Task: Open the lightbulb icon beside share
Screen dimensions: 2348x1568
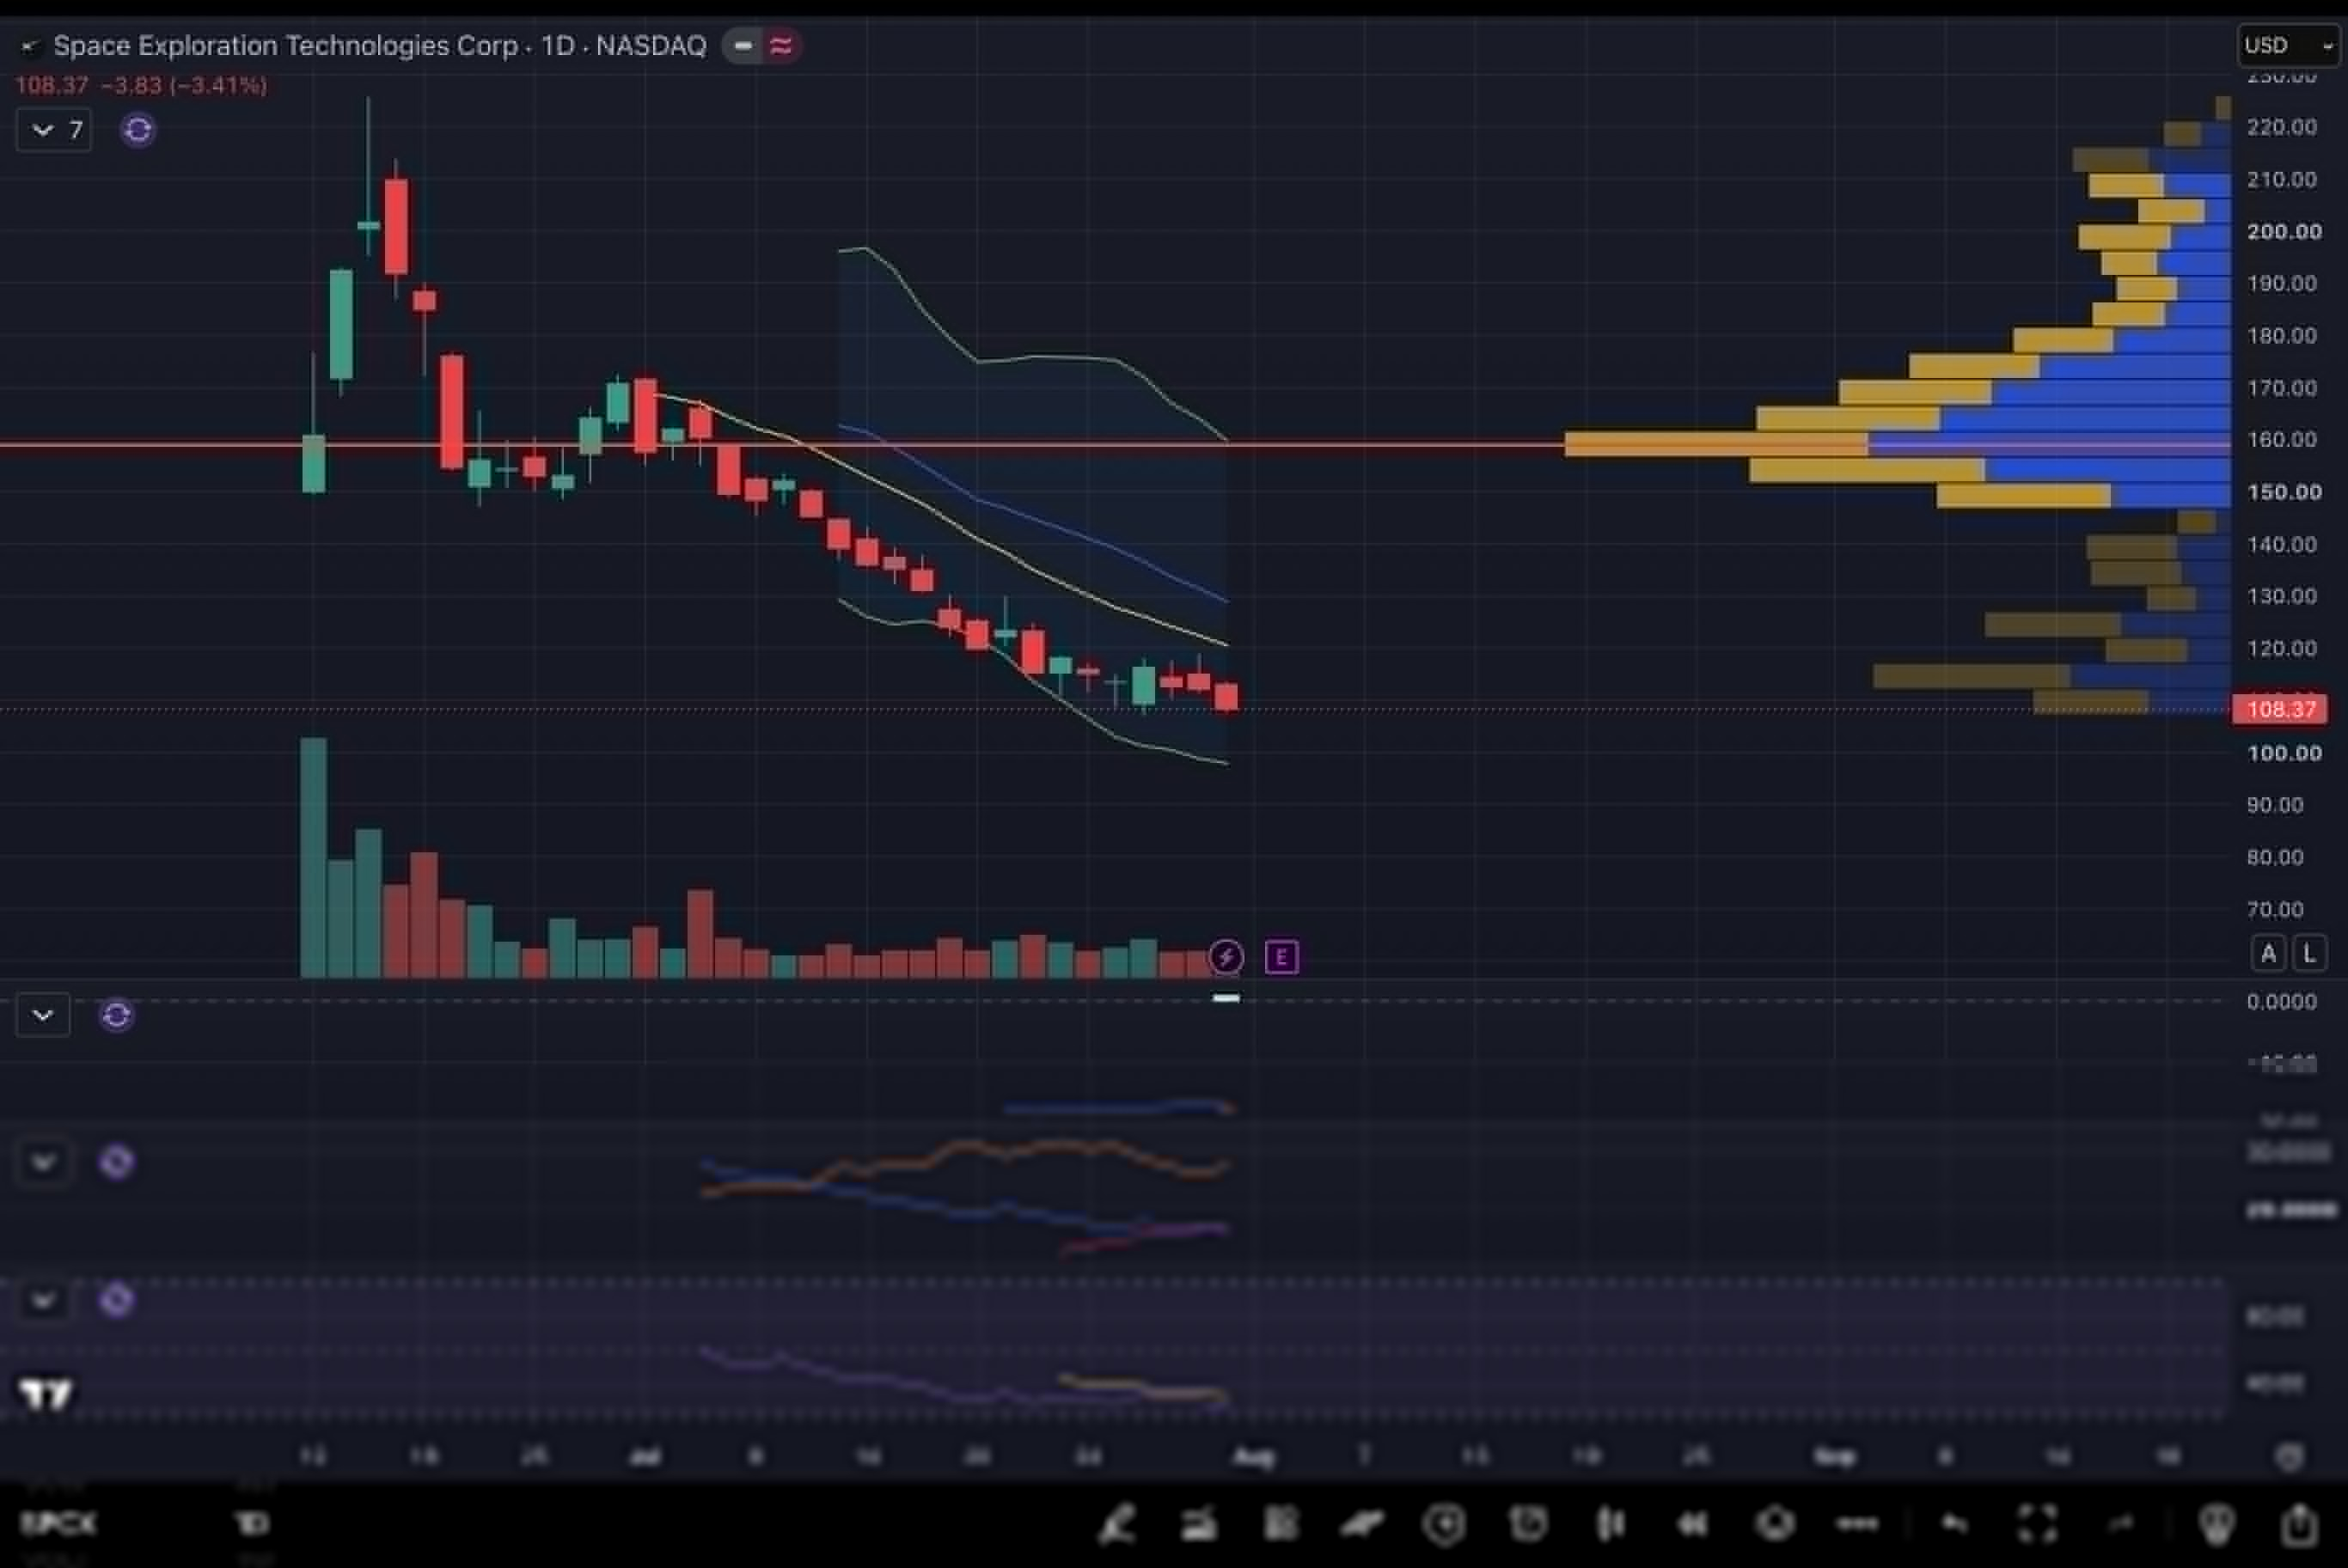Action: (x=2217, y=1524)
